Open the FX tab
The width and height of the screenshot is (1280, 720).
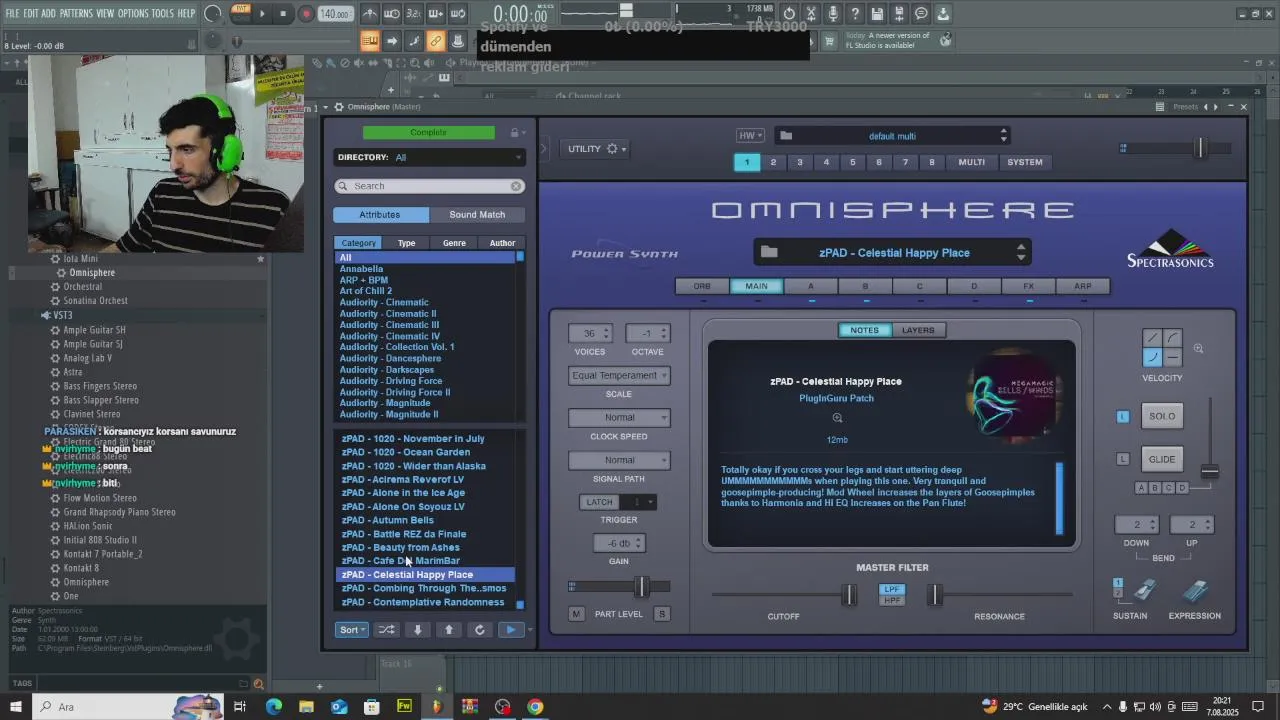coord(1028,286)
